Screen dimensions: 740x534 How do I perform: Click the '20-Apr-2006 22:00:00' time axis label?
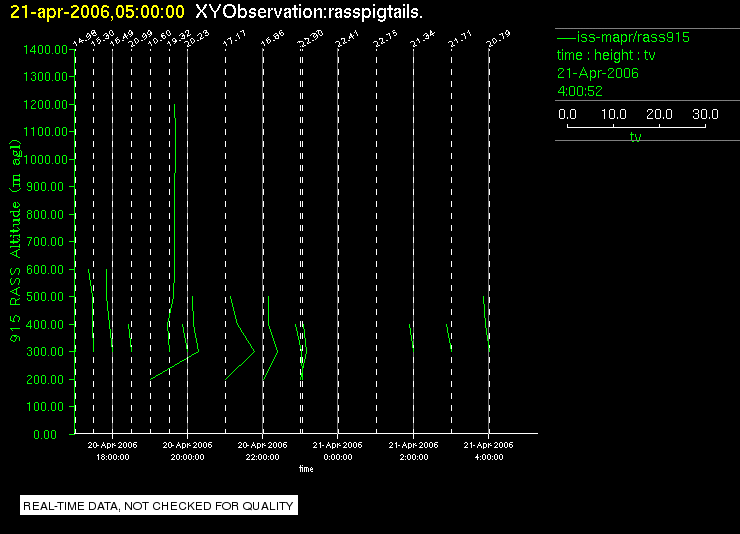262,451
